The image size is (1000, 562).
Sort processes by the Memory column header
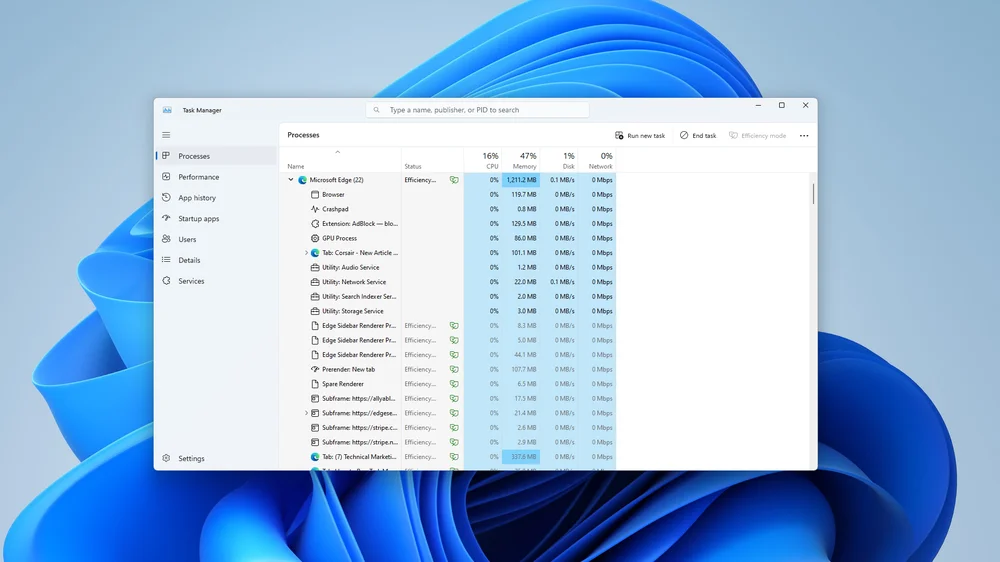point(524,161)
